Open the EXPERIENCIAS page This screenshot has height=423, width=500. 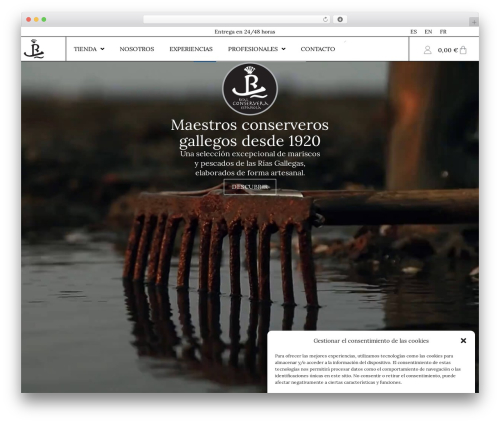(191, 49)
